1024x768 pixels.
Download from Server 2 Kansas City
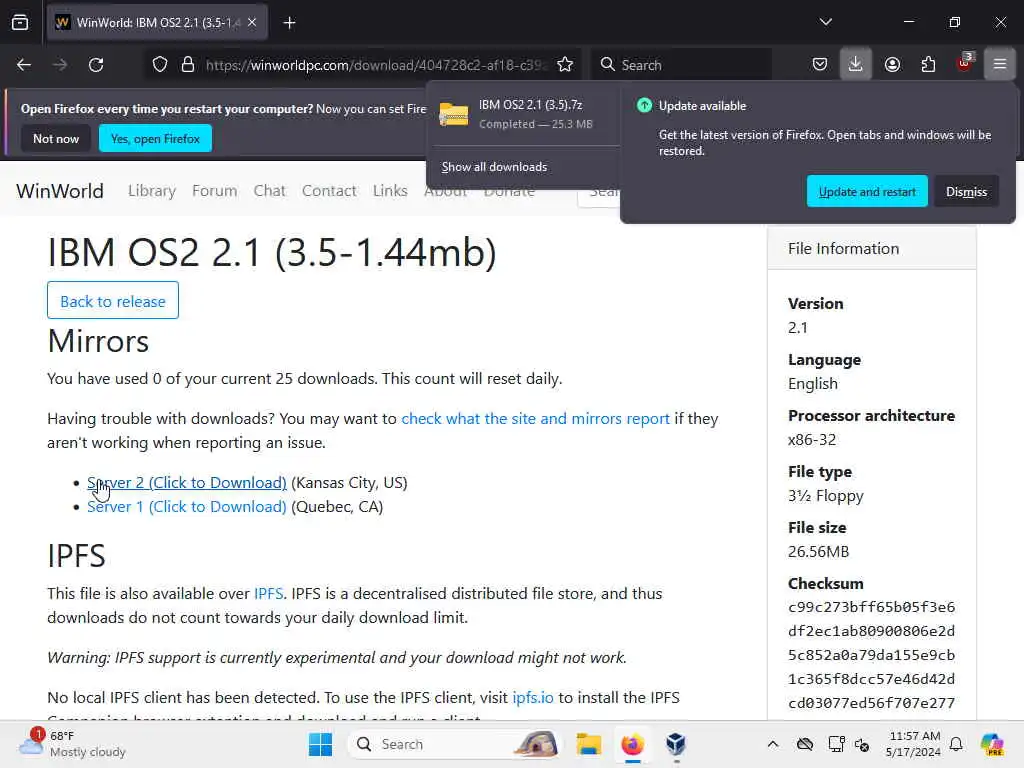[x=187, y=483]
